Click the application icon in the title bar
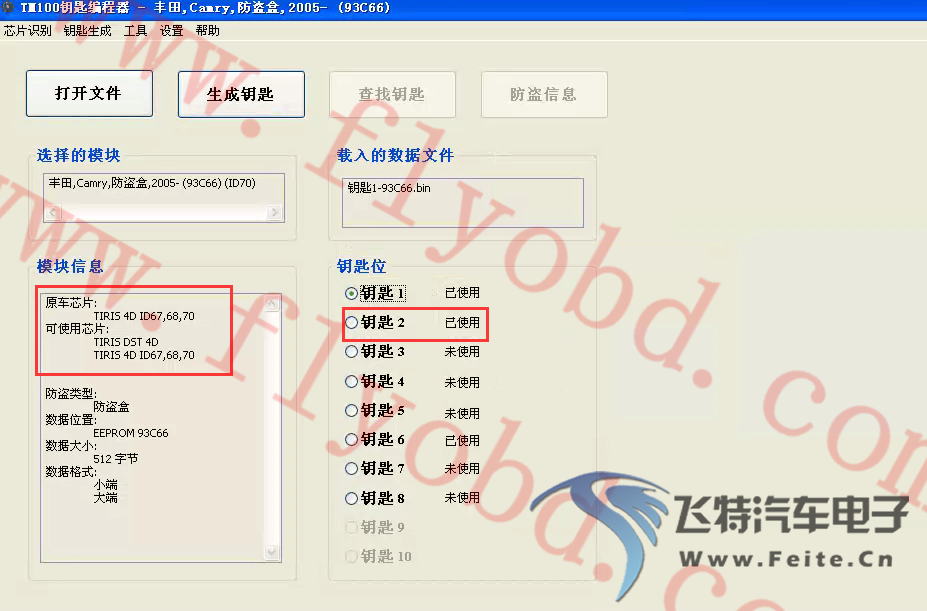 coord(7,8)
